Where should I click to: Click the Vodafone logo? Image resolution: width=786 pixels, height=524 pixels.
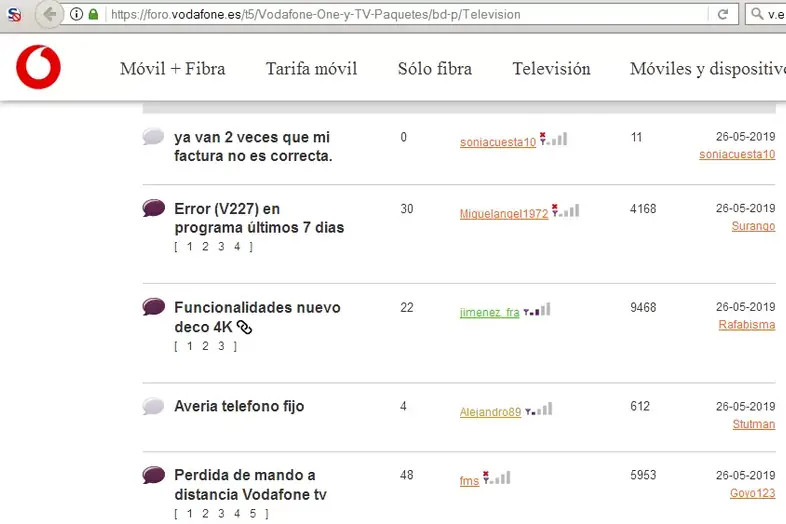point(38,67)
